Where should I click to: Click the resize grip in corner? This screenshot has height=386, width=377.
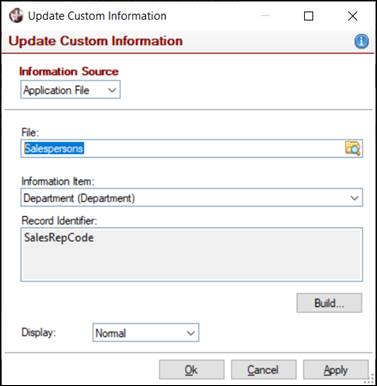(x=370, y=380)
